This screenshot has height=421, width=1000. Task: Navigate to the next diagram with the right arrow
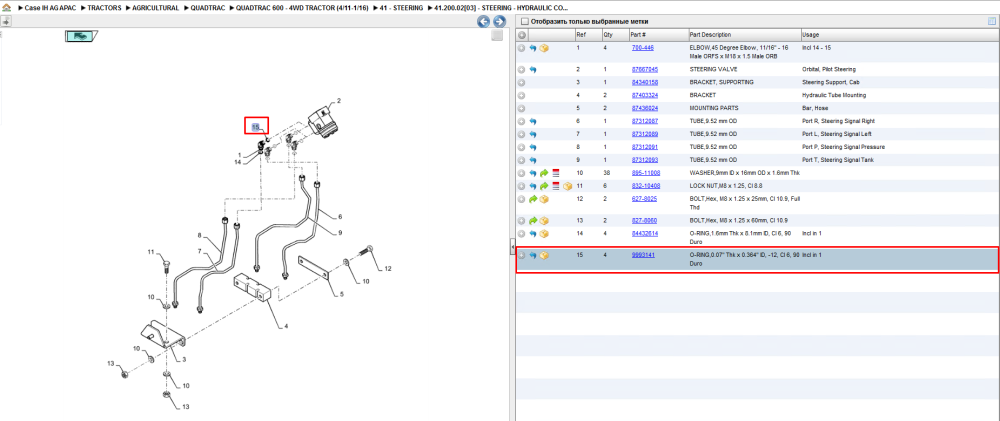click(499, 22)
